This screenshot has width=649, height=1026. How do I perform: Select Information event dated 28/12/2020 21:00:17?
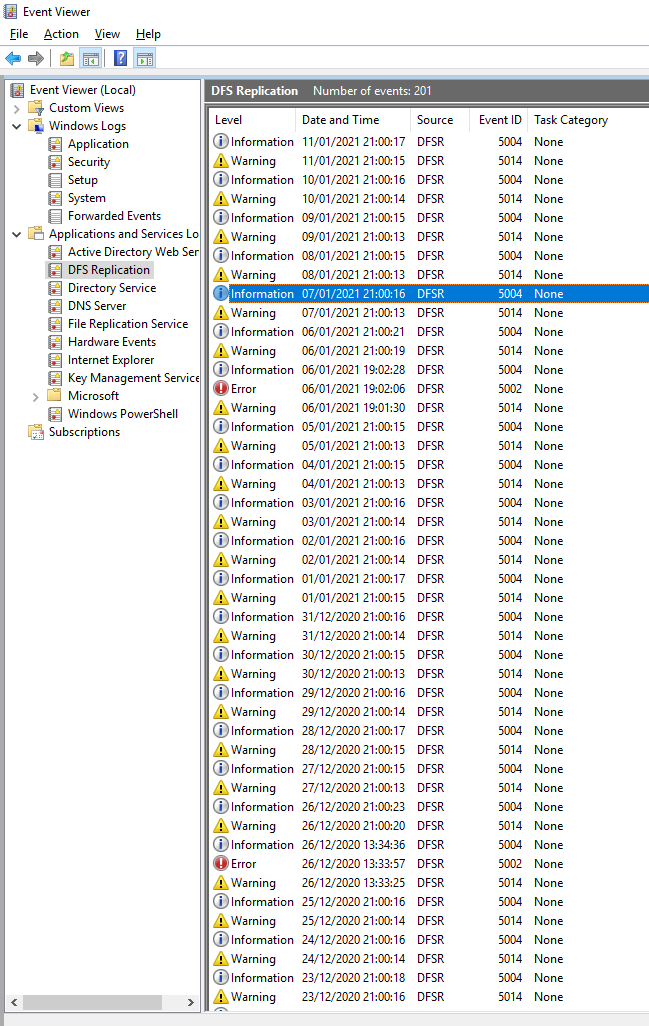[429, 731]
